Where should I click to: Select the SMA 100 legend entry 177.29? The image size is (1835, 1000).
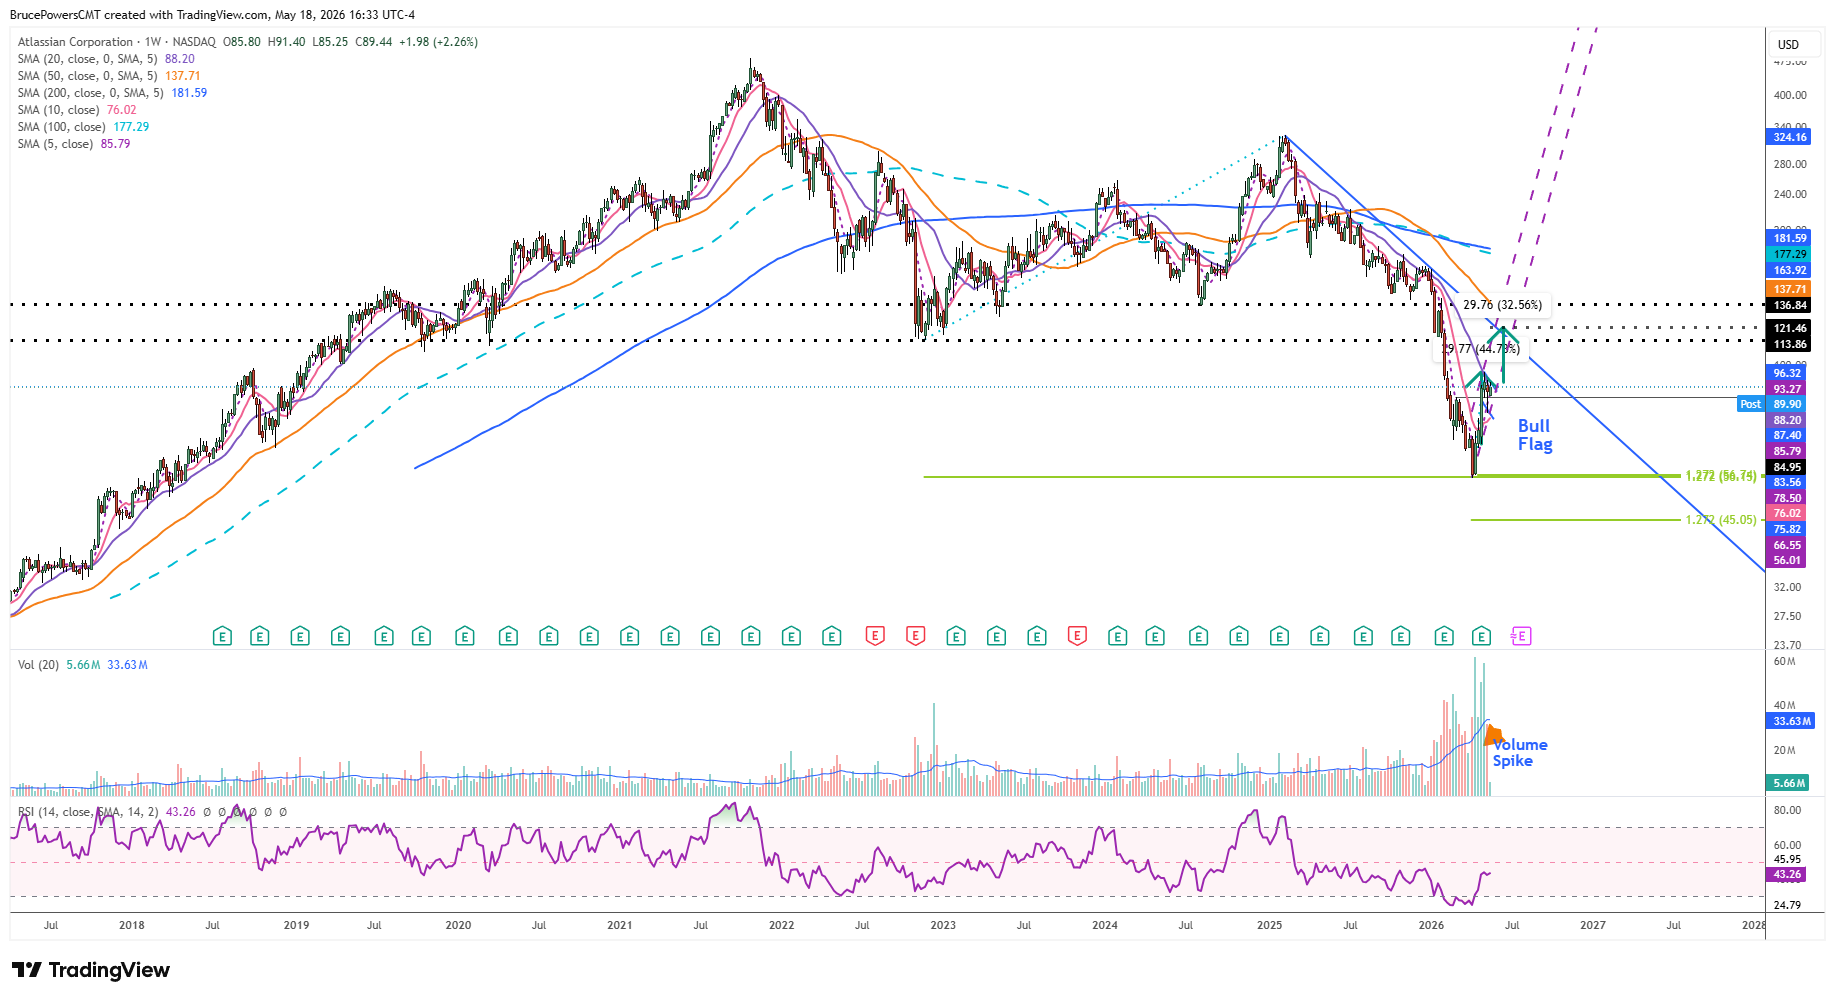(x=83, y=127)
